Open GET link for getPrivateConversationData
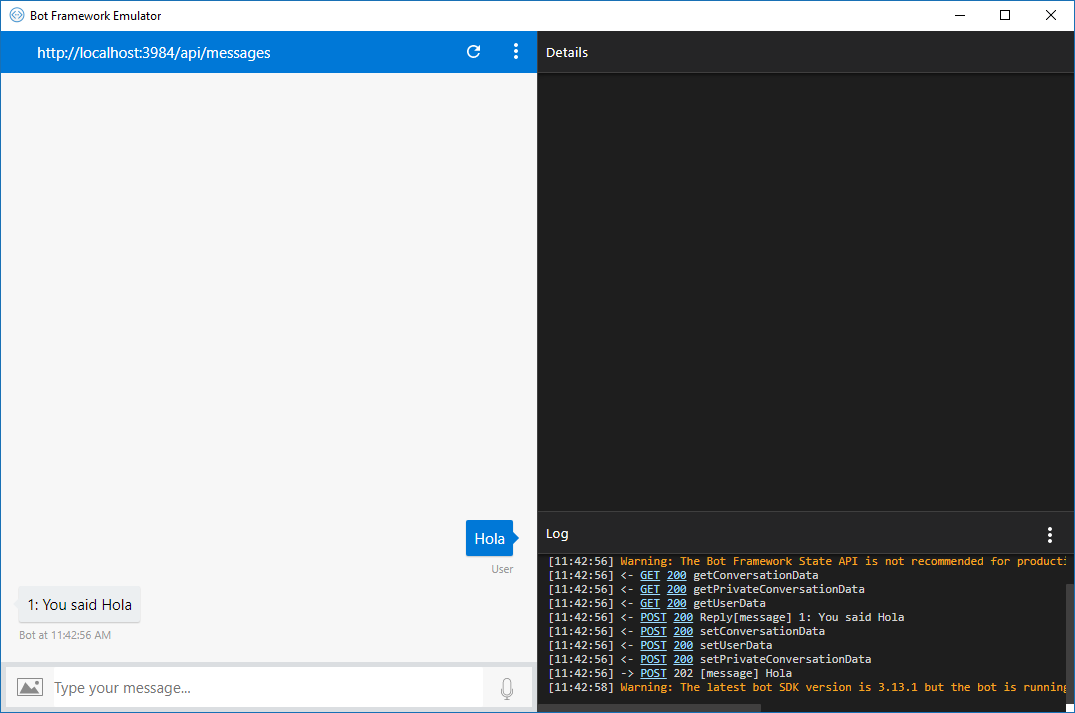 (650, 589)
